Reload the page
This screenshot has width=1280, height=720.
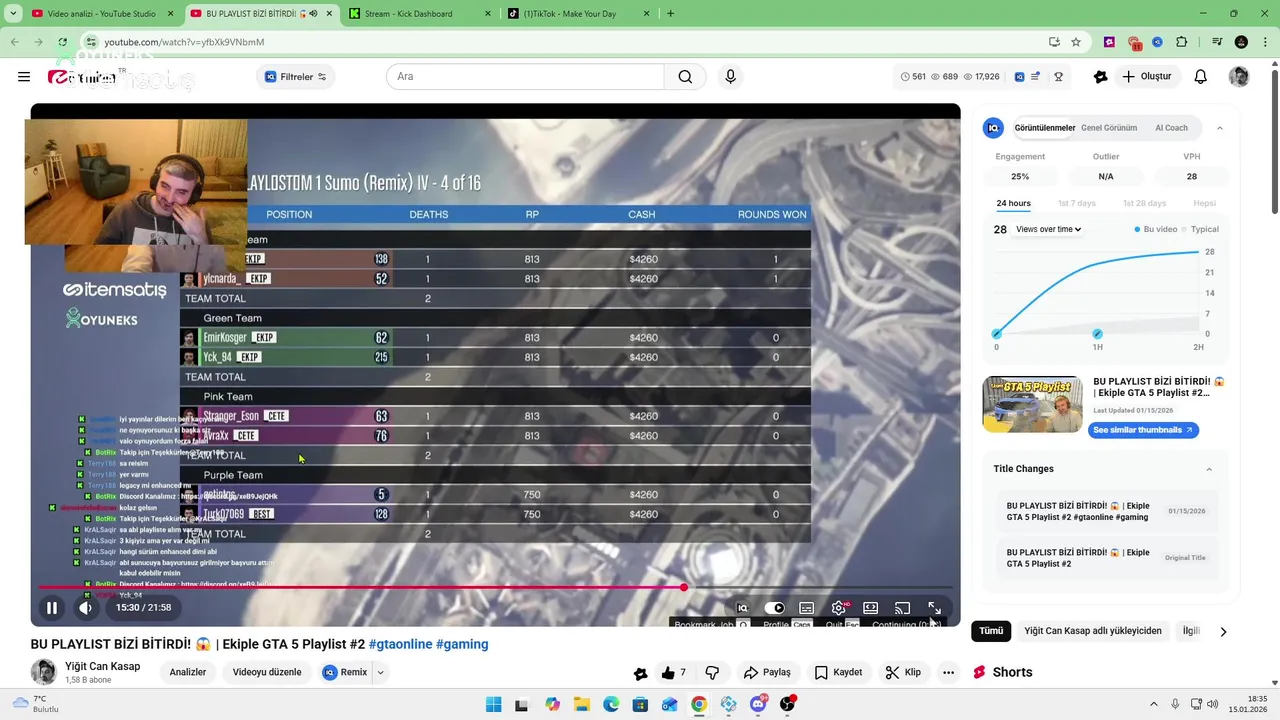(62, 42)
